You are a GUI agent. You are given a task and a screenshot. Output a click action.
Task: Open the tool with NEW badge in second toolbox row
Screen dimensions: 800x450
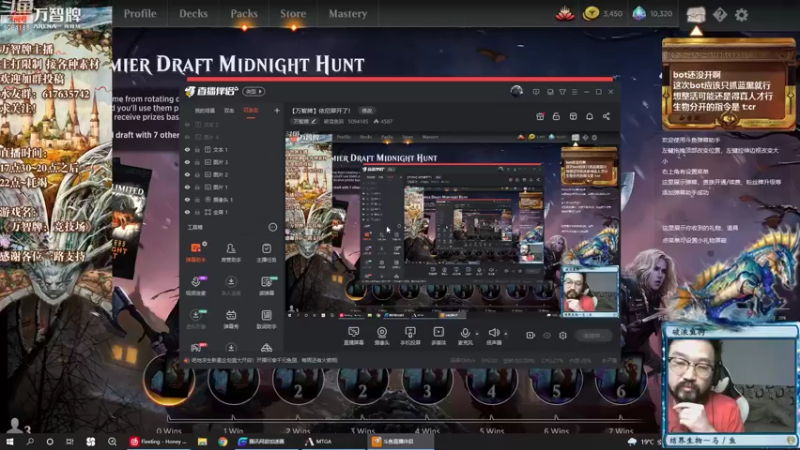coord(266,286)
